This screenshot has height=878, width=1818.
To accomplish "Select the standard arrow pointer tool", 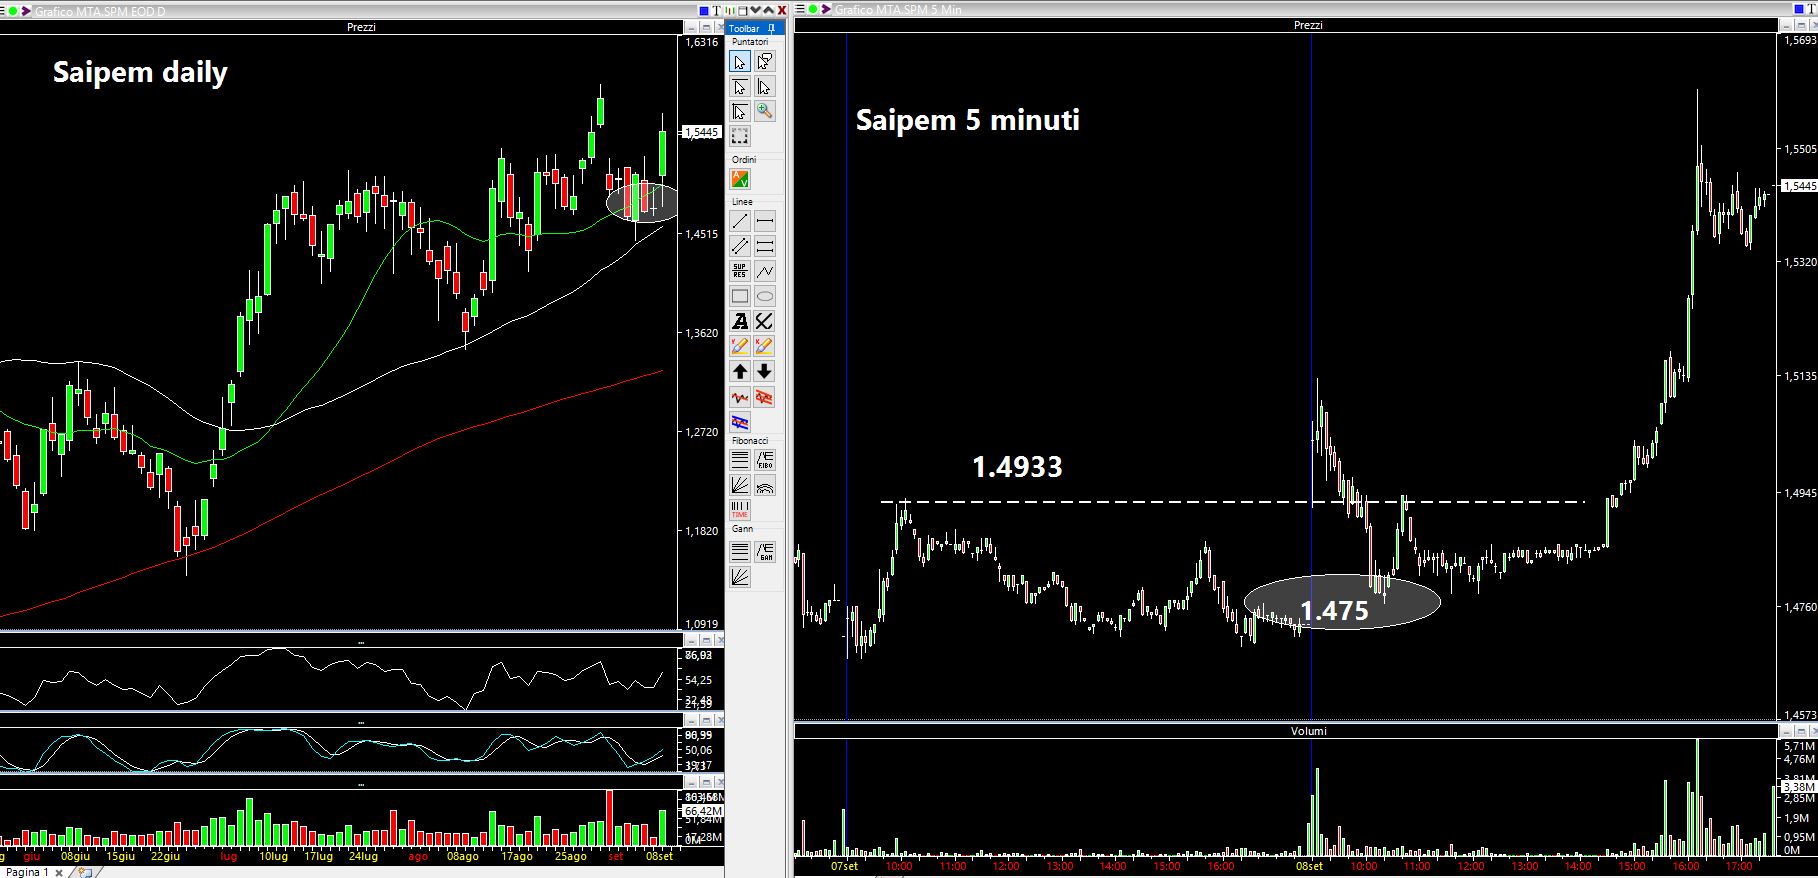I will 740,62.
